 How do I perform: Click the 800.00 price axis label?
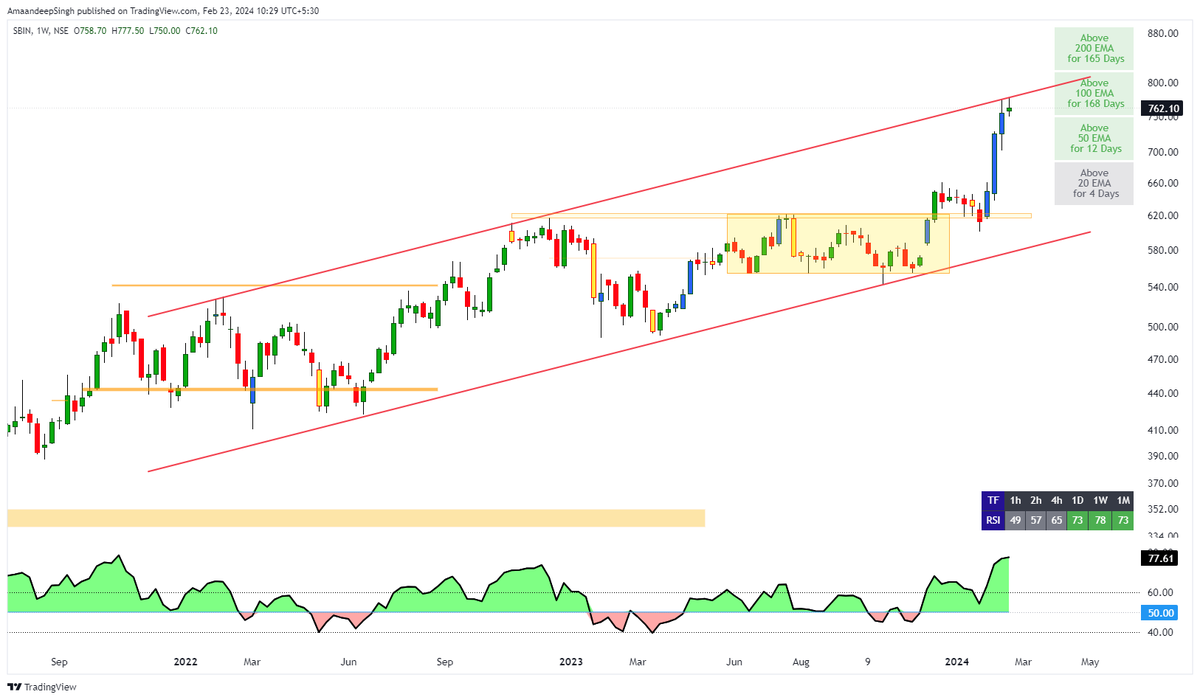1164,83
